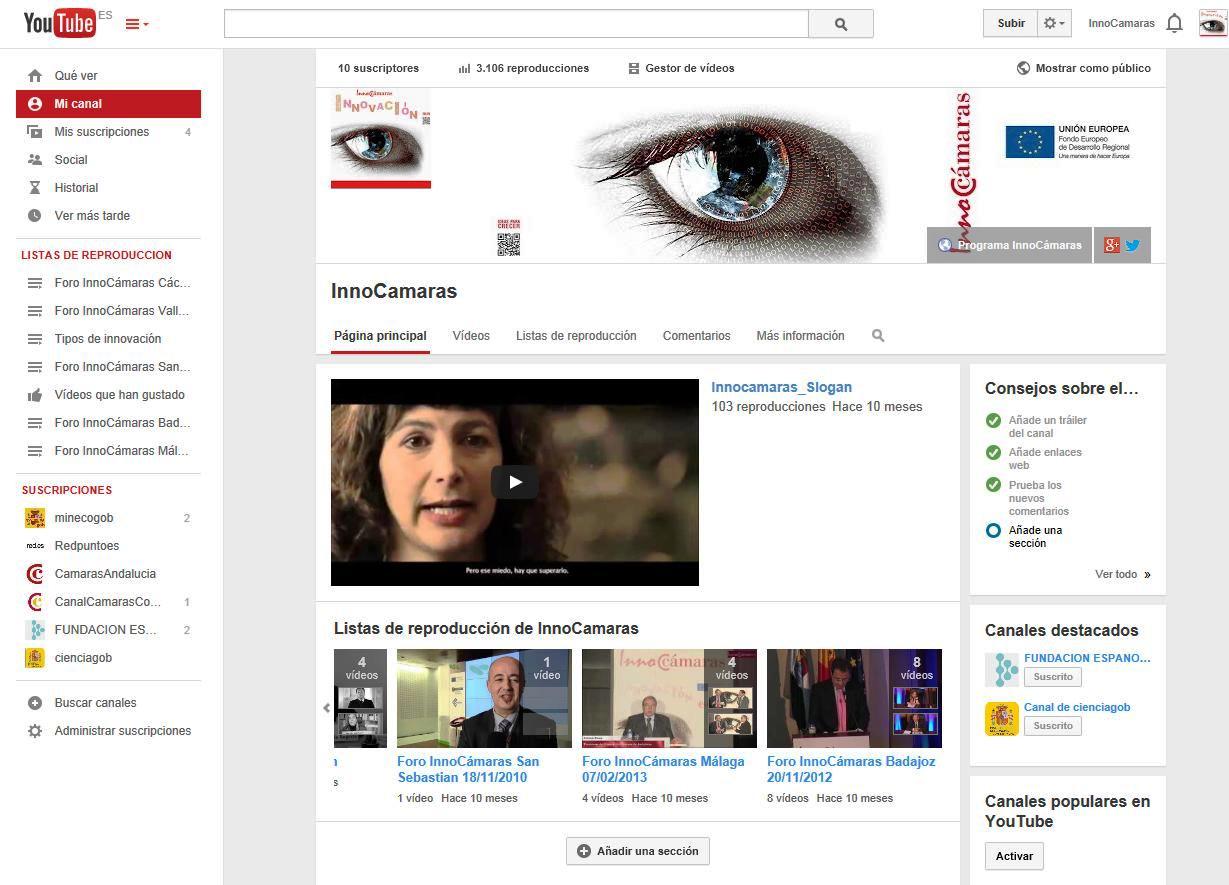
Task: Open the Innocamaras_Slogan title link
Action: tap(782, 387)
